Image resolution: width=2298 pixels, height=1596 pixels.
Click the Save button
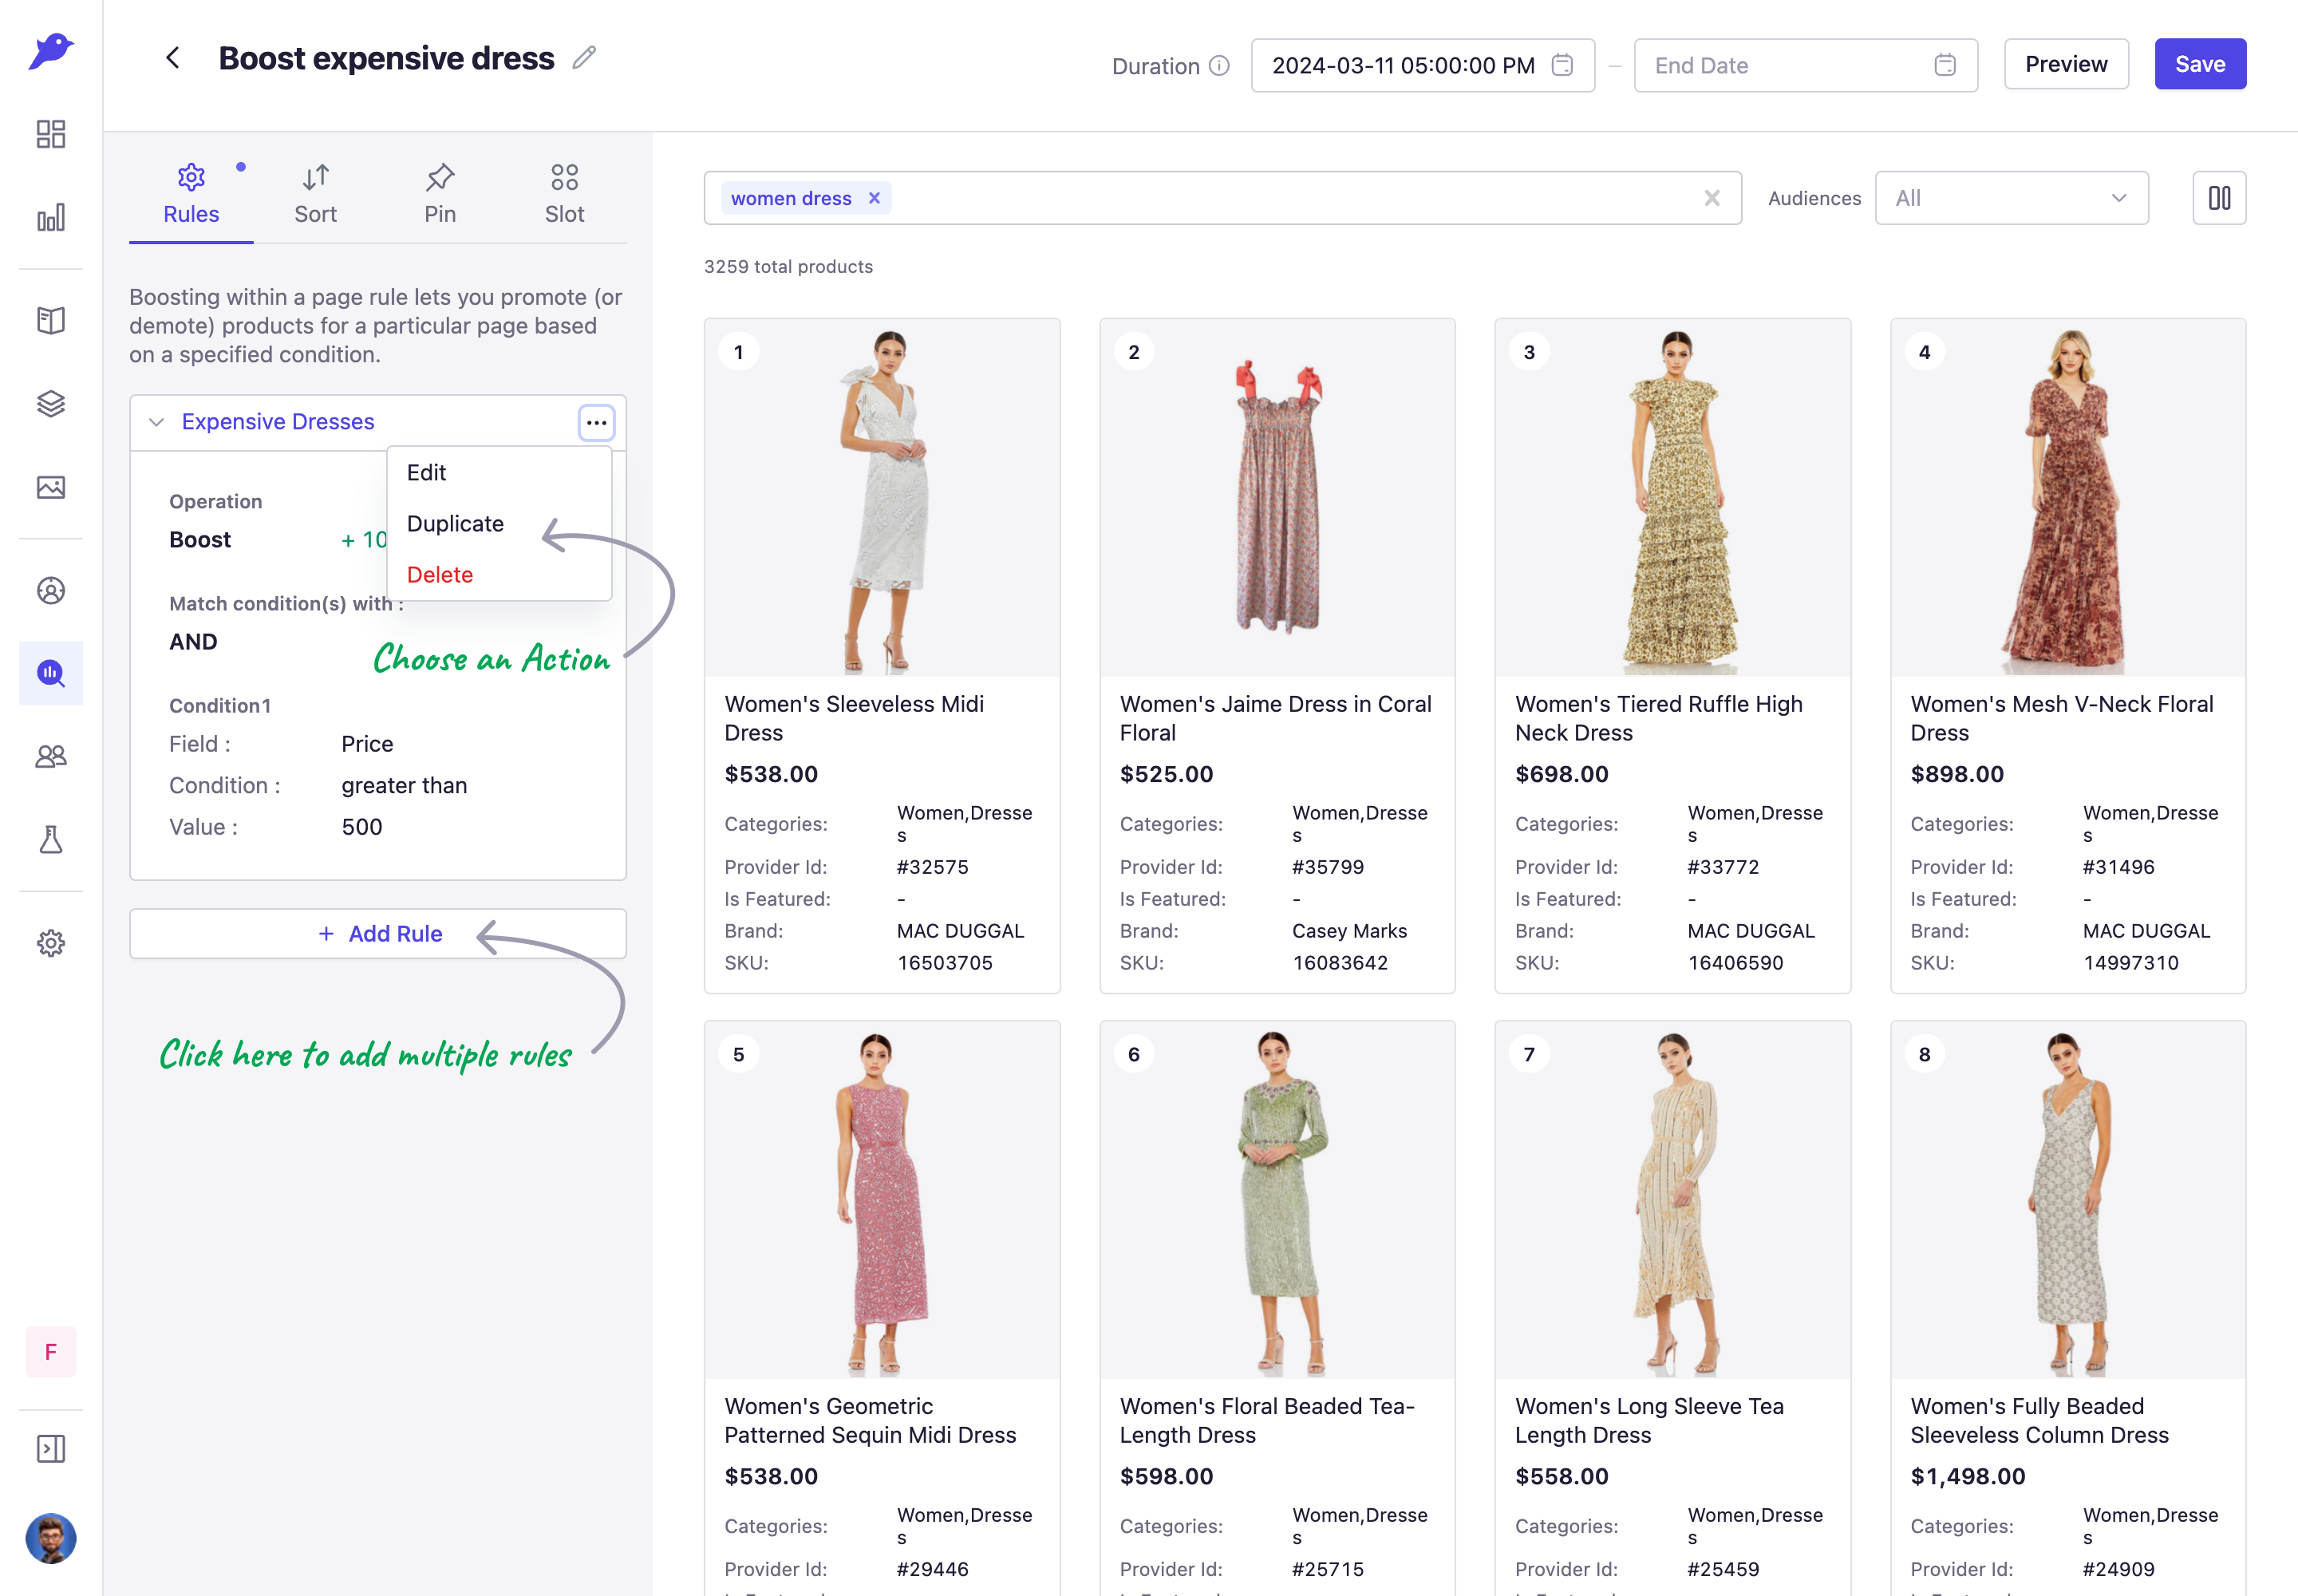(2200, 64)
